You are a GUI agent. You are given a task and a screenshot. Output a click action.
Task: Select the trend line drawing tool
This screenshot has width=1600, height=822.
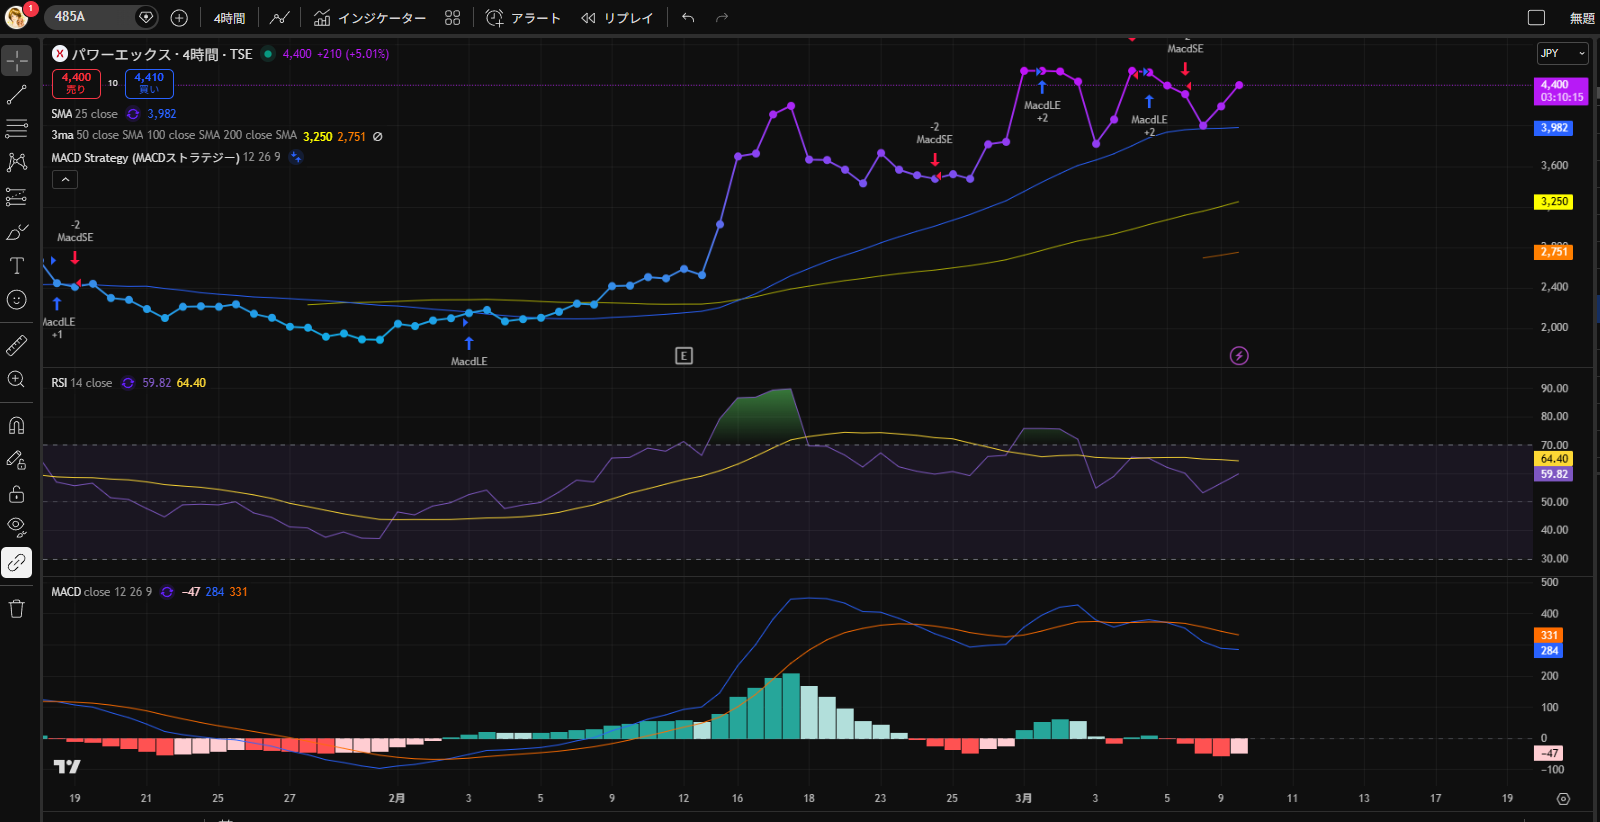[x=17, y=95]
